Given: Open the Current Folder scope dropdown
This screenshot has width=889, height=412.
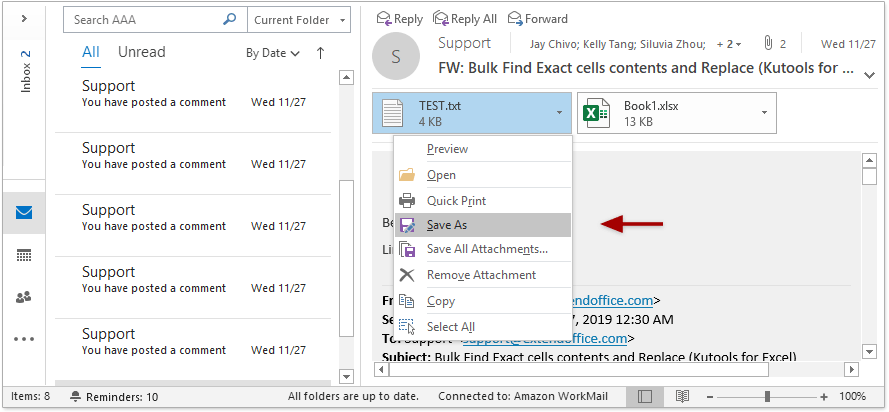Looking at the screenshot, I should (x=299, y=19).
